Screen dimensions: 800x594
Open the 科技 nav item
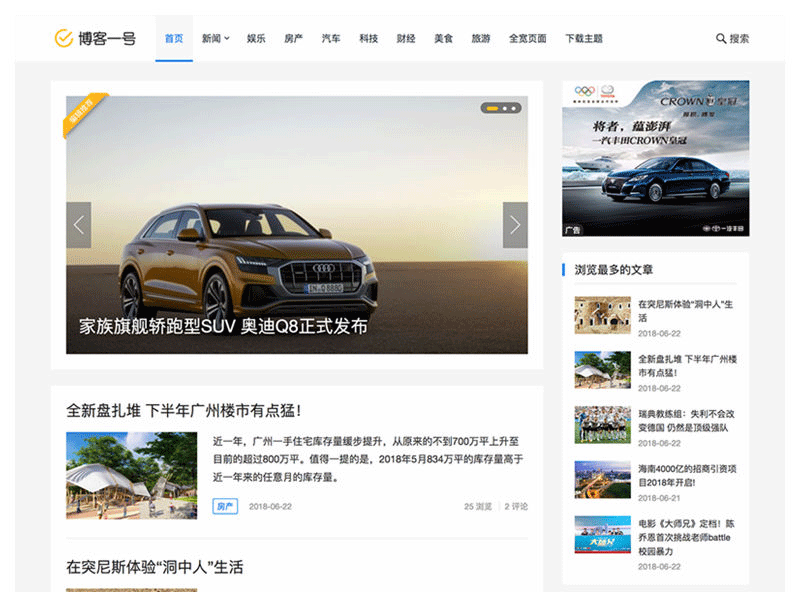pyautogui.click(x=368, y=38)
